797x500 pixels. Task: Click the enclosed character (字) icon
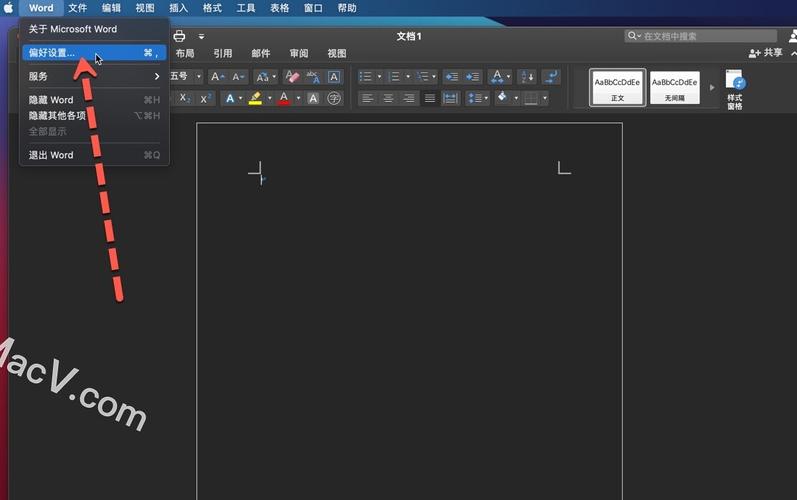click(x=334, y=99)
